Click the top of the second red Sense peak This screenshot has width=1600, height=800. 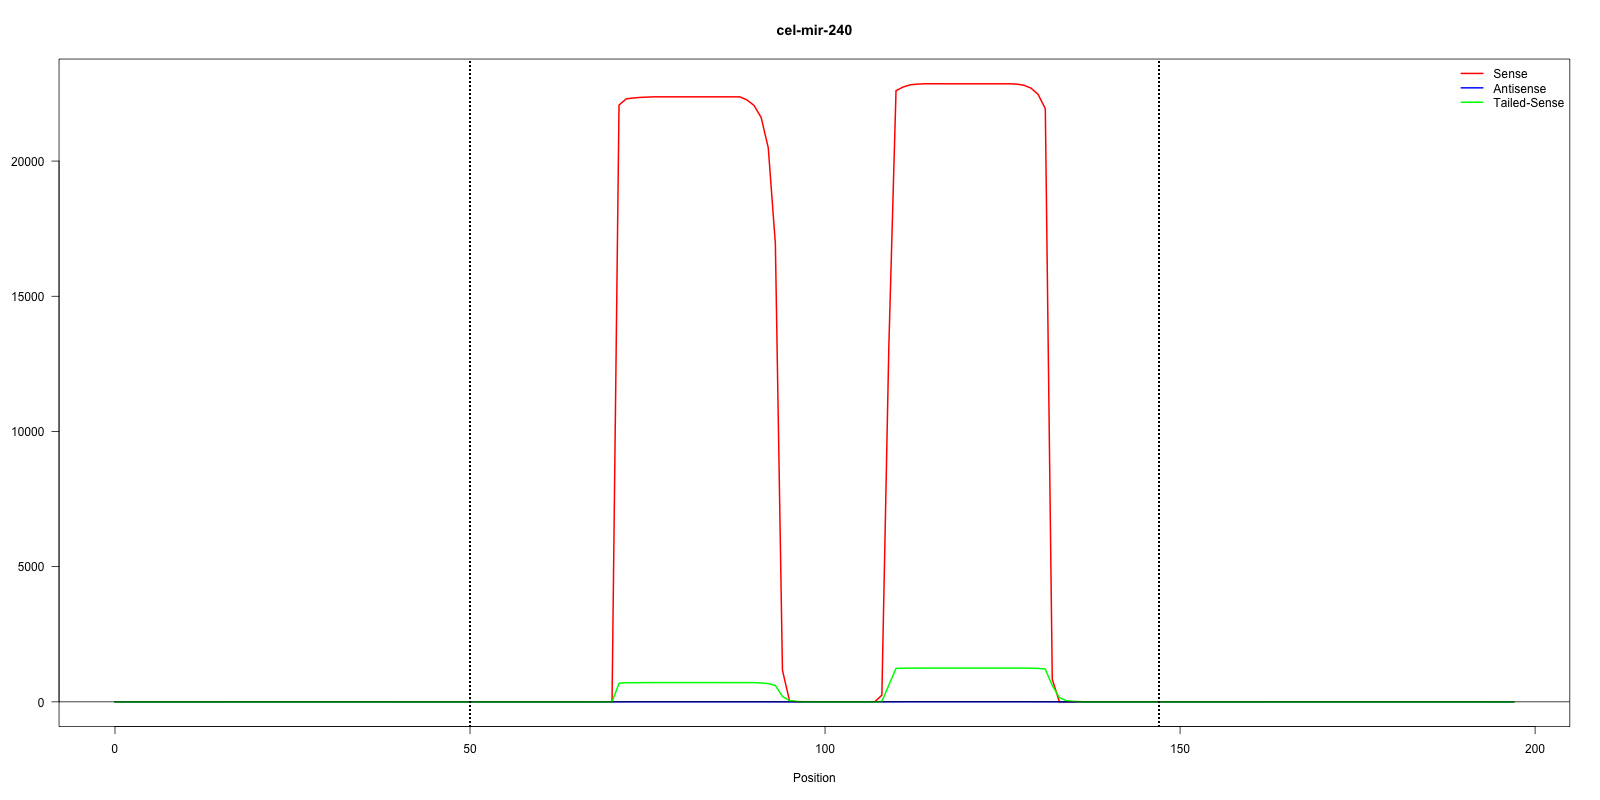[x=965, y=84]
